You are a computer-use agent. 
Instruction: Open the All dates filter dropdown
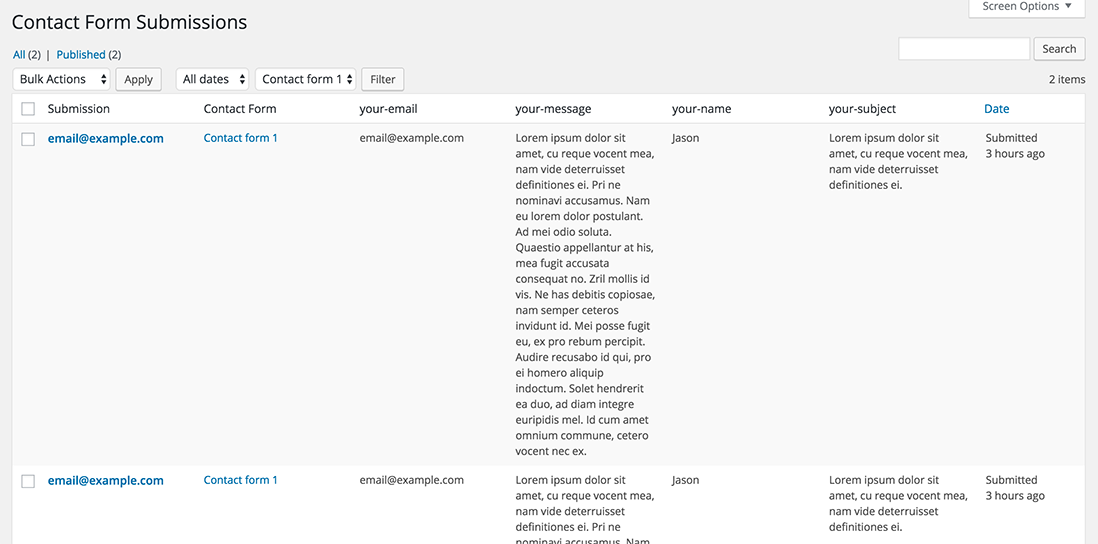pos(212,79)
